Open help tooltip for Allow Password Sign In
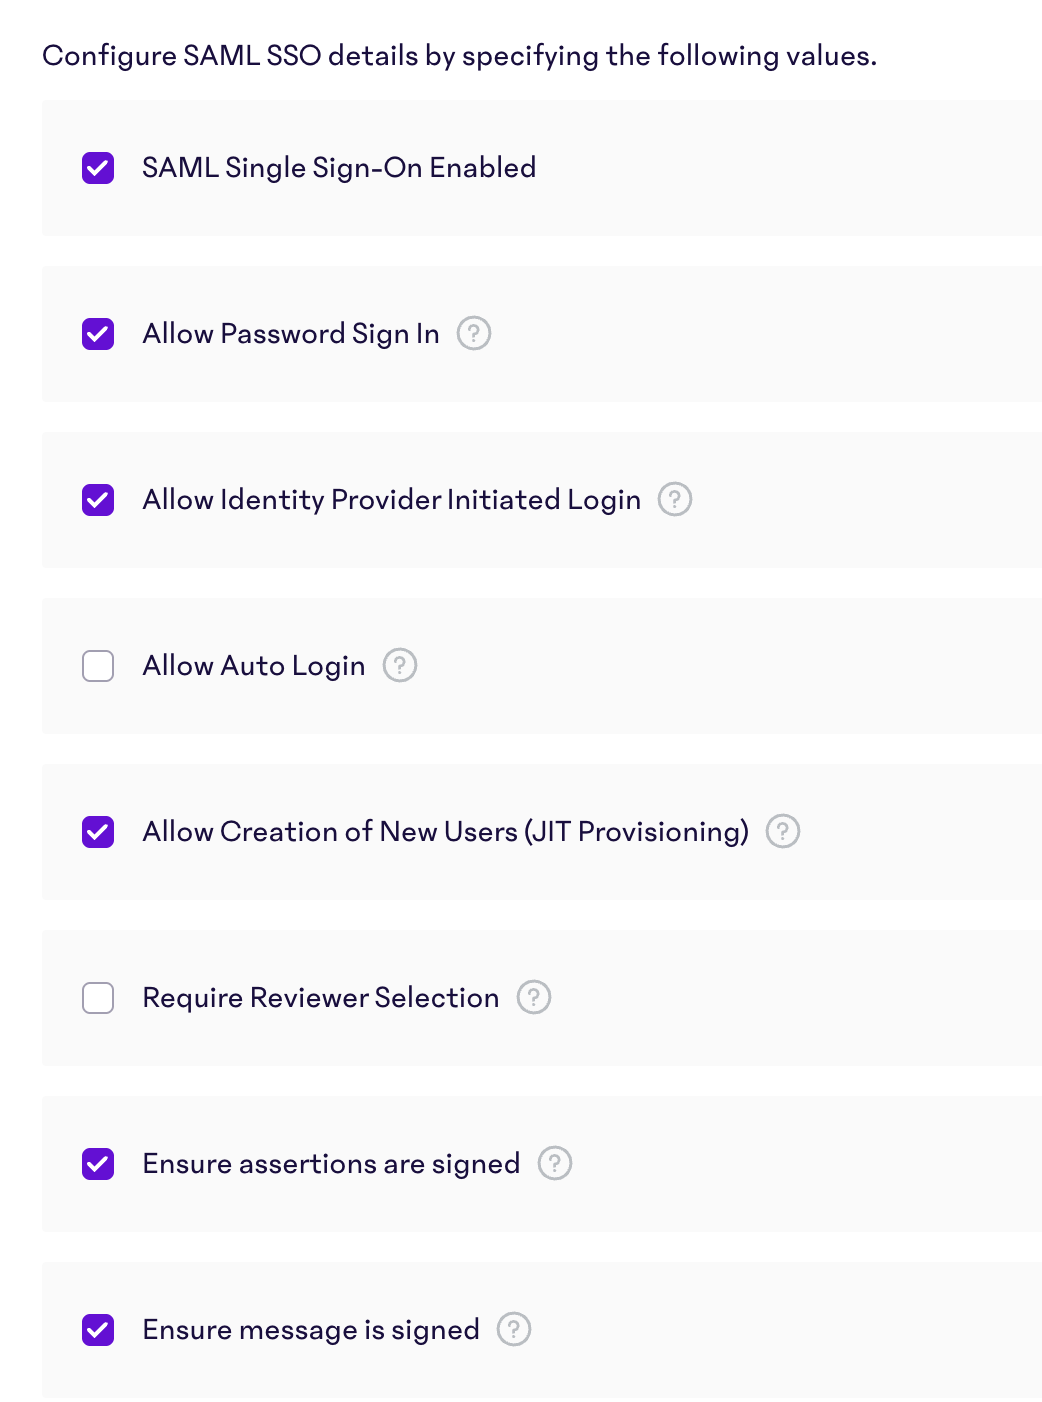The height and width of the screenshot is (1402, 1042). coord(475,333)
